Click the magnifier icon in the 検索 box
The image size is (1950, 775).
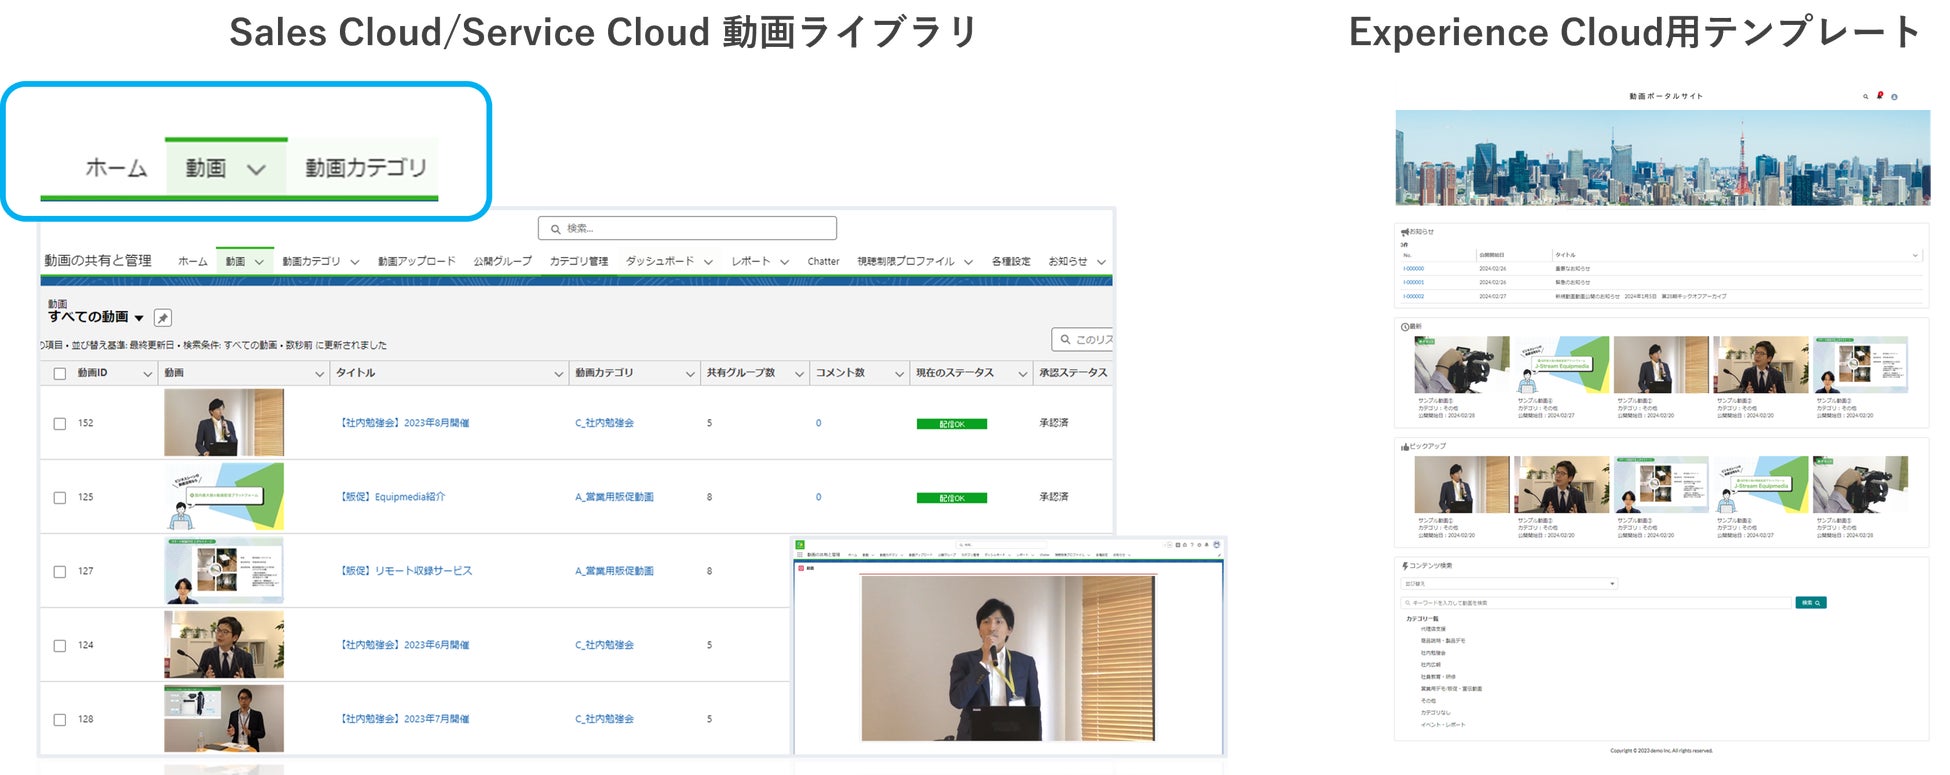[x=555, y=229]
